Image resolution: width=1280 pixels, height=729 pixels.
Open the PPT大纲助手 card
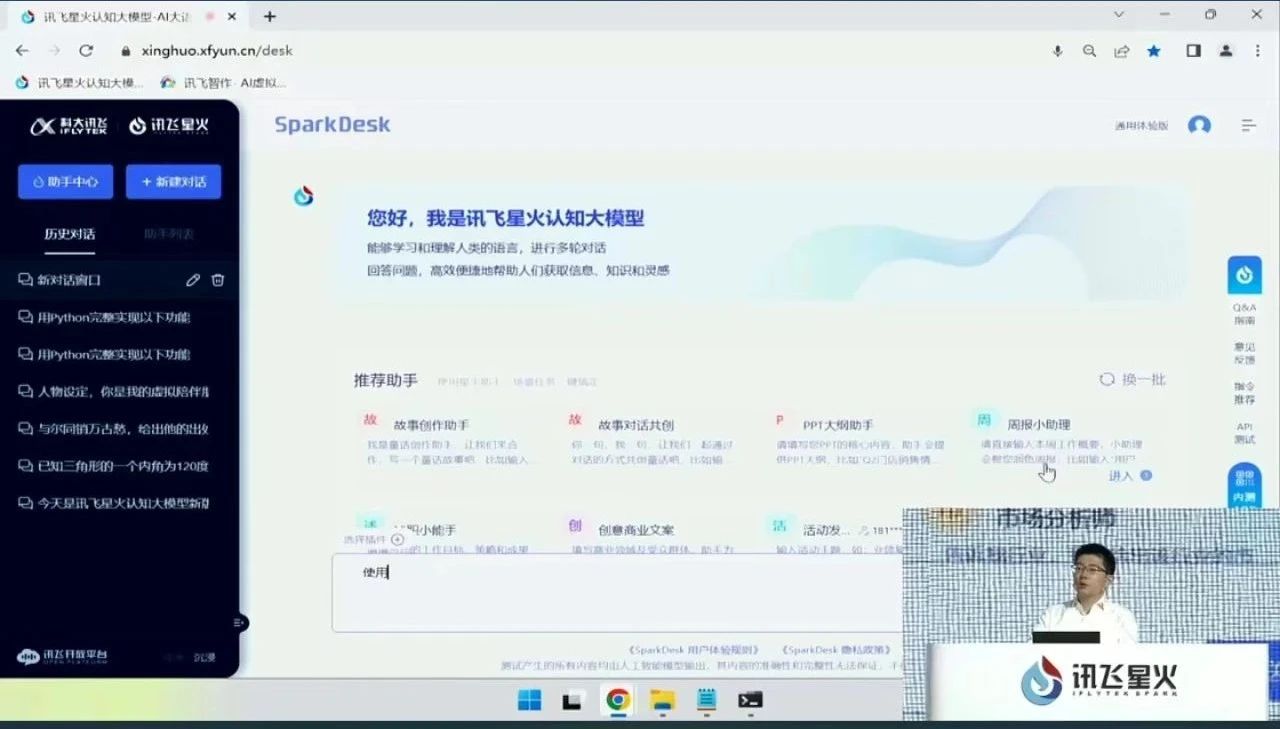[x=860, y=440]
